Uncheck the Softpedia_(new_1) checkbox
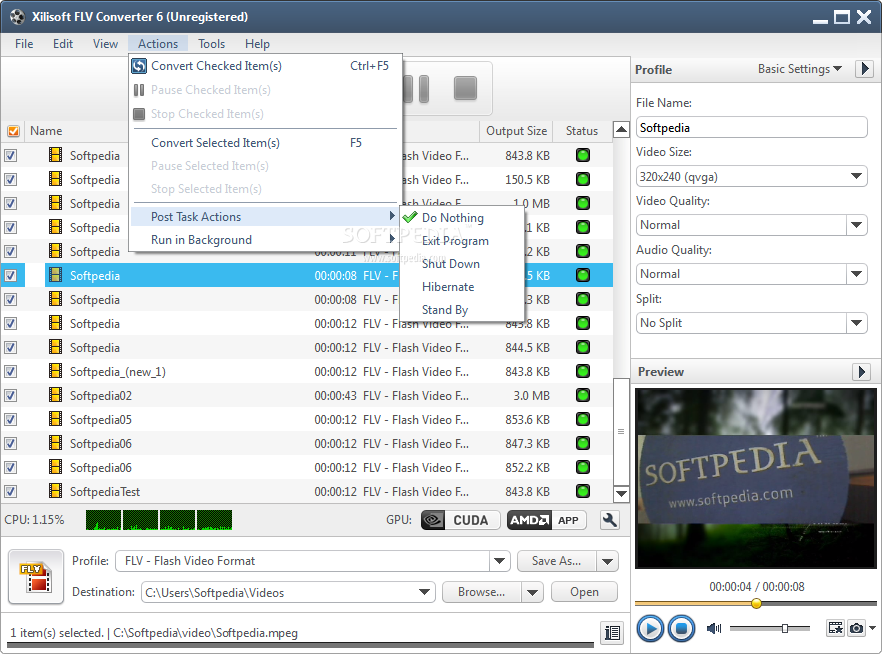Screen dimensions: 882x654 pos(11,372)
